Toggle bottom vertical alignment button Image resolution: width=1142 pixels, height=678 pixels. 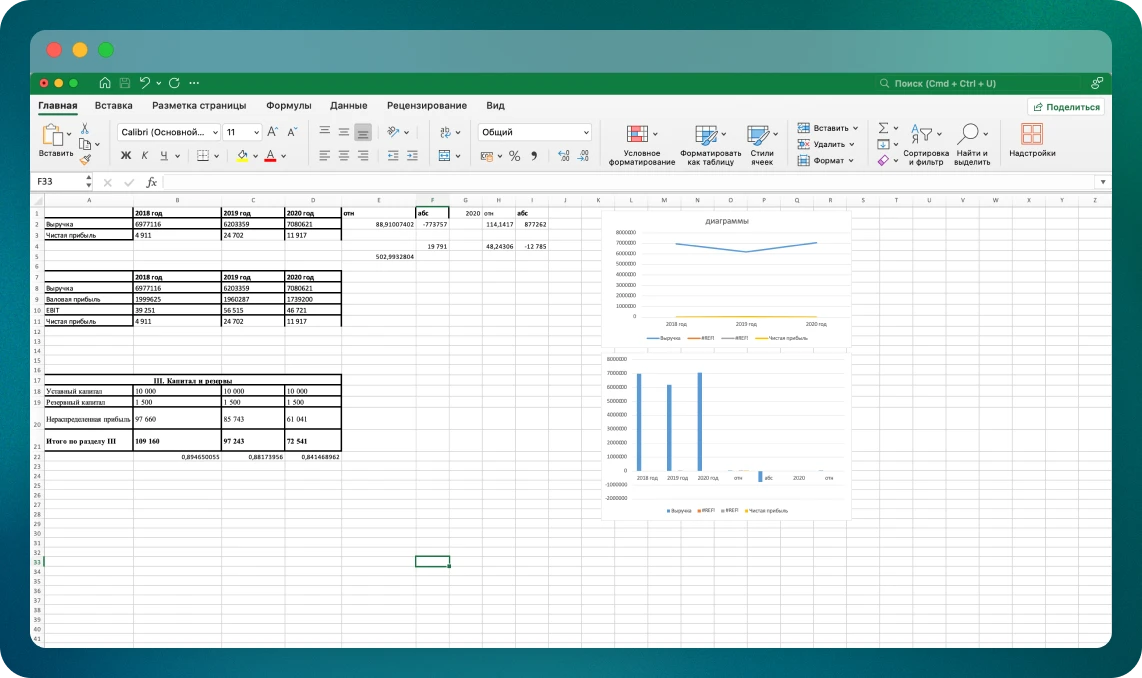pos(362,132)
